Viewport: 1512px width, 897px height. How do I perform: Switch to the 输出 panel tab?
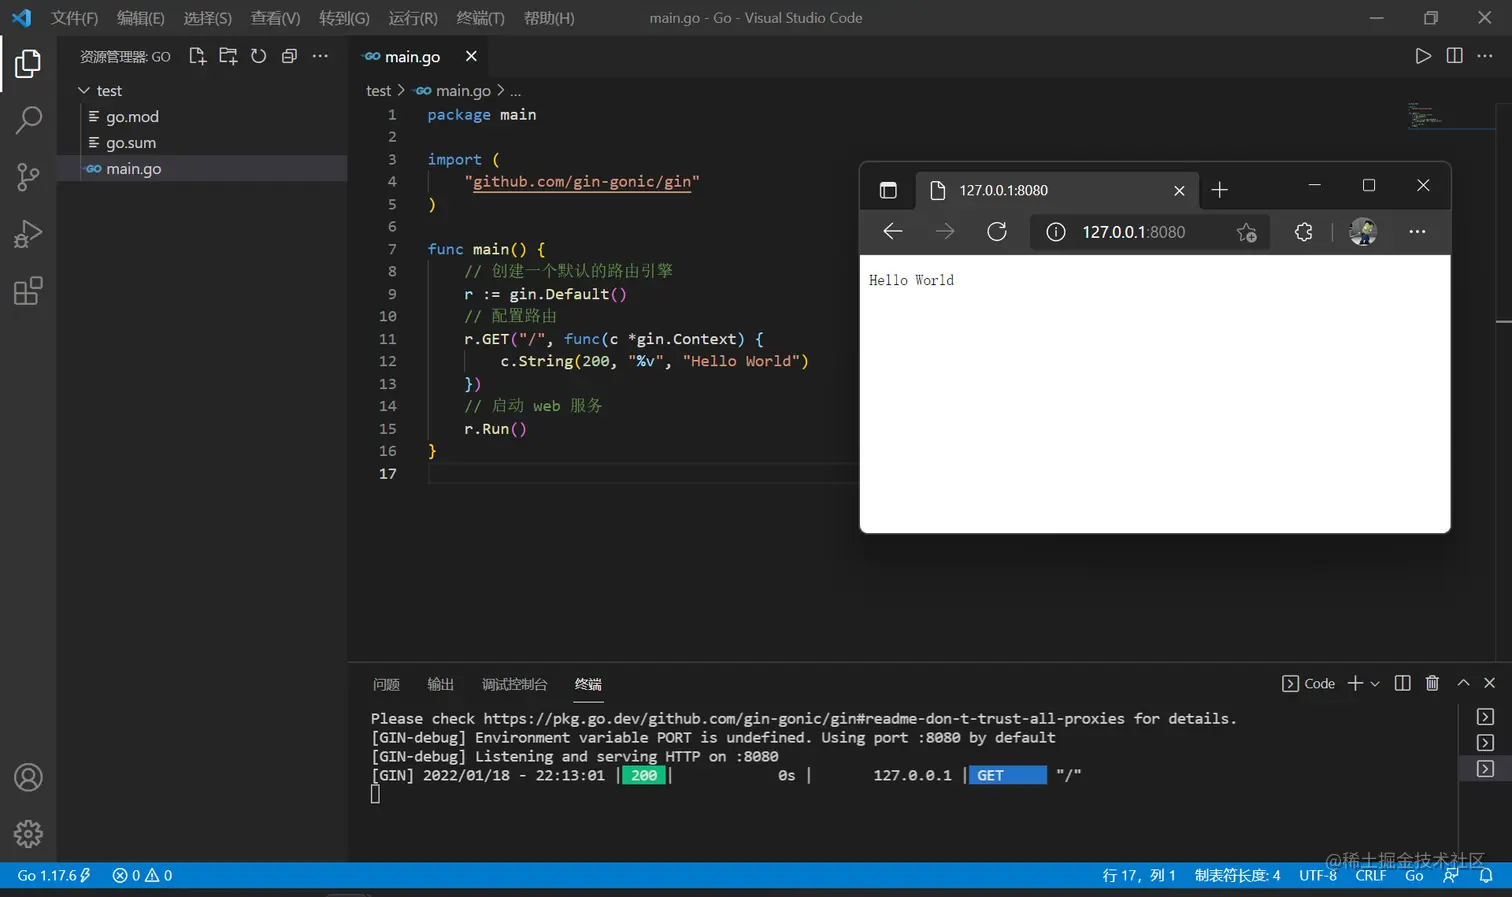pyautogui.click(x=440, y=684)
